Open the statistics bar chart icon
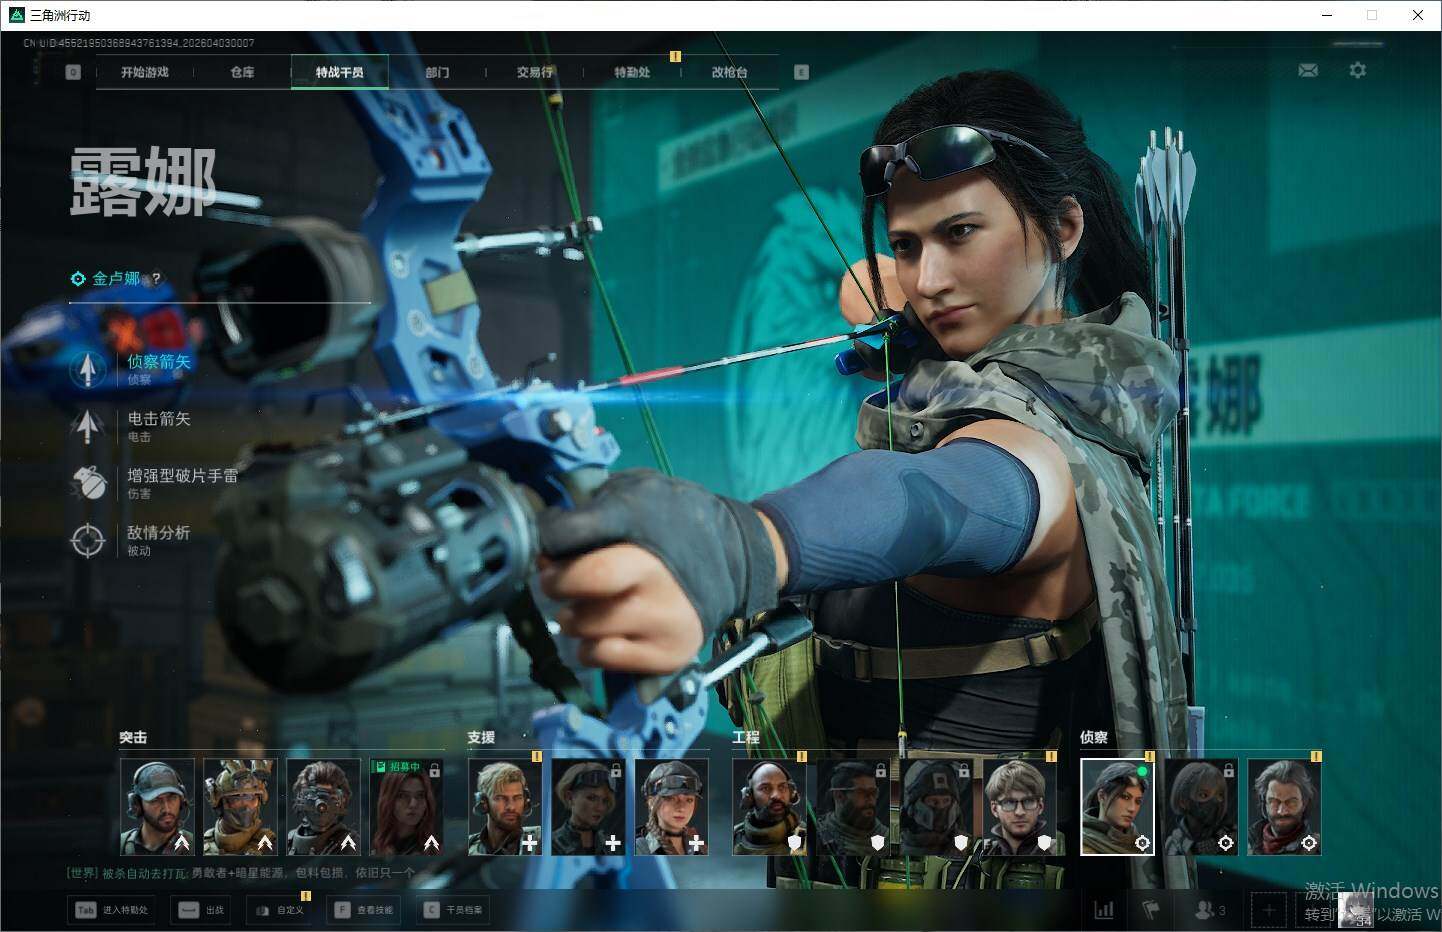Image resolution: width=1442 pixels, height=932 pixels. (1104, 910)
